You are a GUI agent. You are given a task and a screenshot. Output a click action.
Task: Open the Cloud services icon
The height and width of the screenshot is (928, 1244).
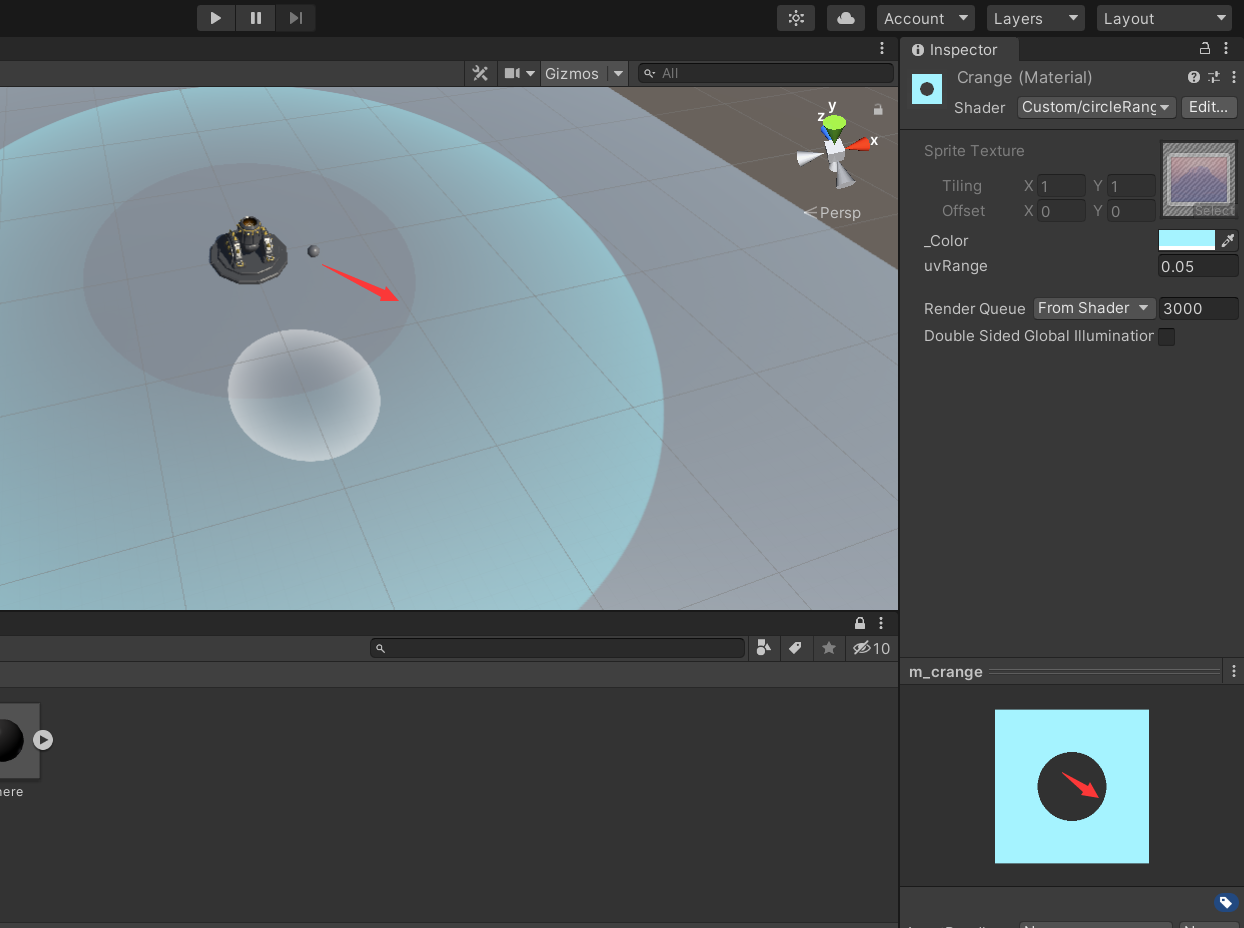point(846,18)
